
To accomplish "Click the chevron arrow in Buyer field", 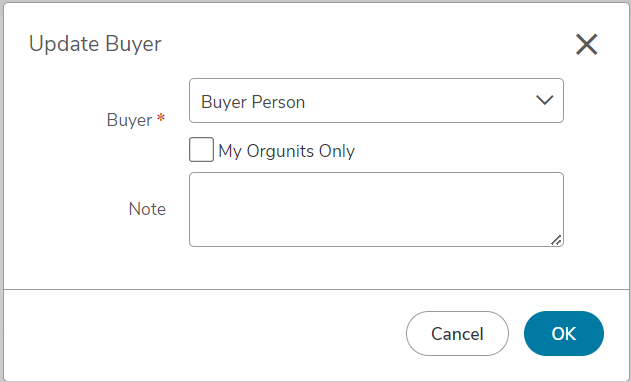I will pyautogui.click(x=544, y=100).
